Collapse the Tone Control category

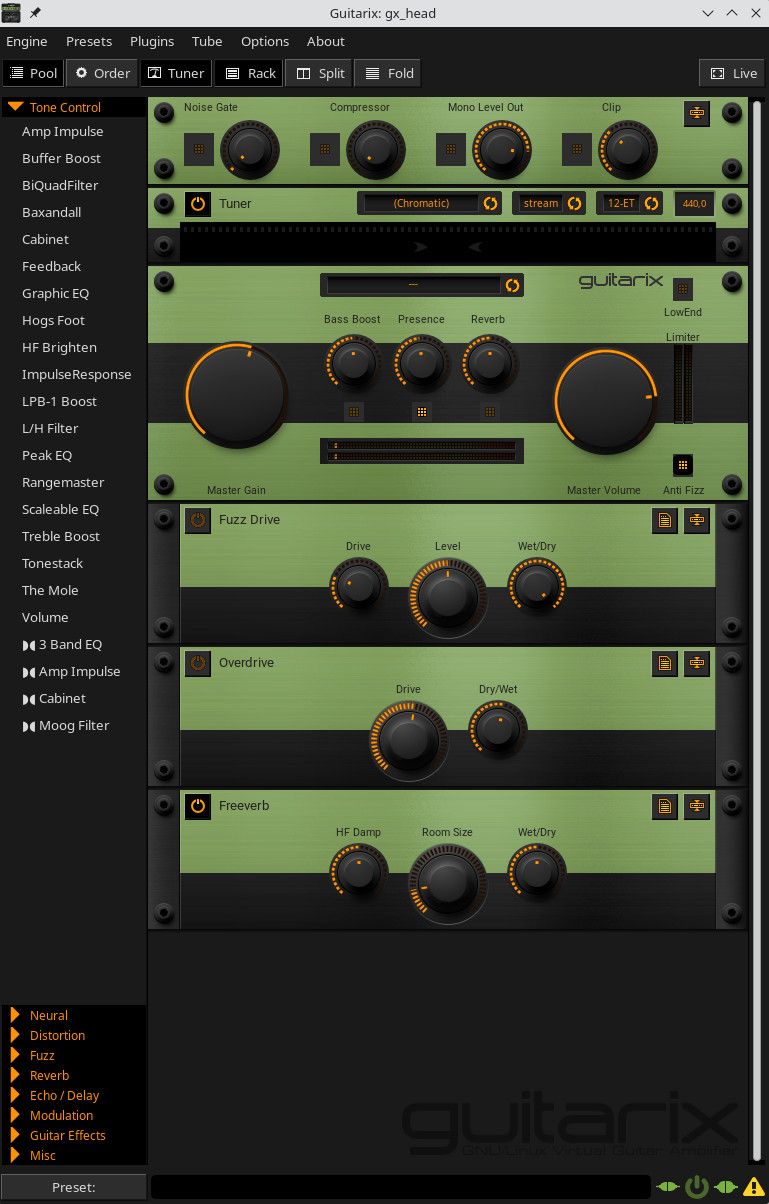click(x=73, y=107)
